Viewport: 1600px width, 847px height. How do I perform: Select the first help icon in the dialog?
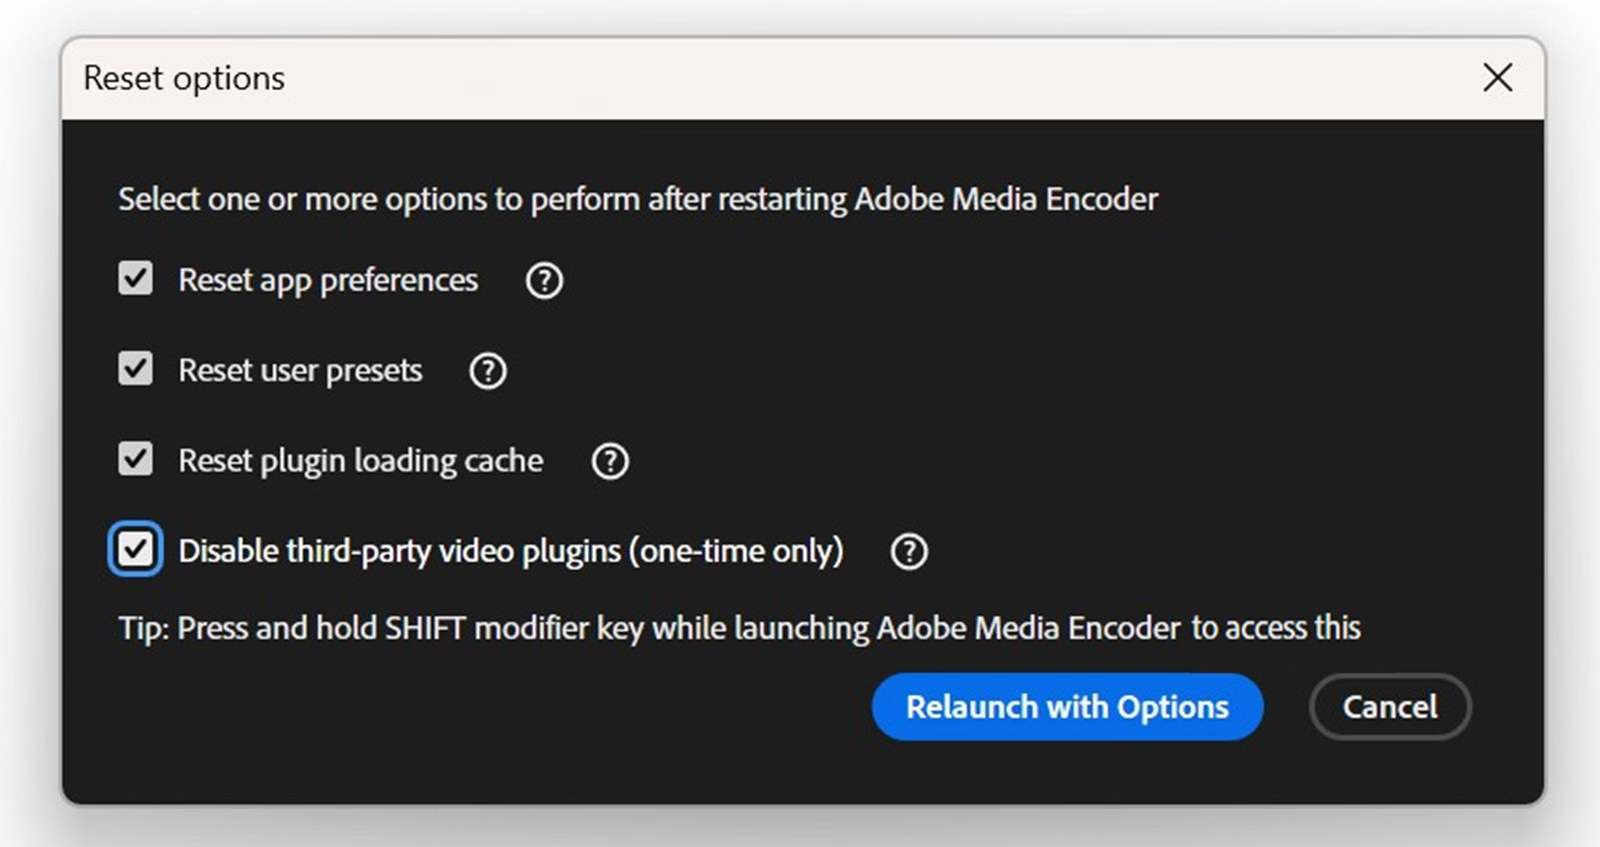(x=544, y=281)
